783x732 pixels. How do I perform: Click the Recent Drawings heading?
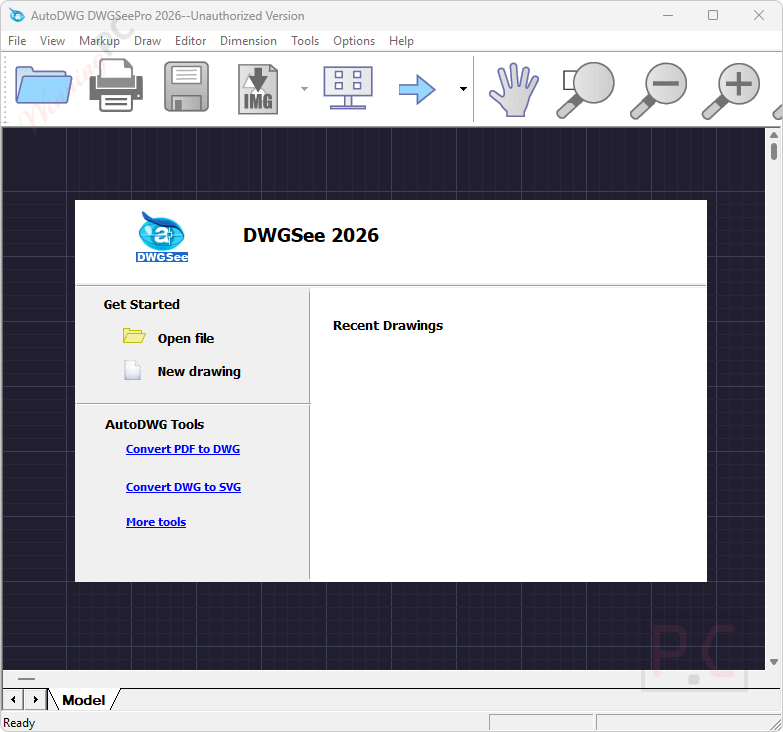388,326
